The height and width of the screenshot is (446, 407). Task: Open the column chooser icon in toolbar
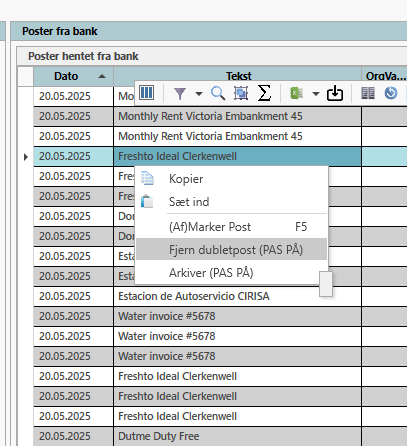pos(146,93)
